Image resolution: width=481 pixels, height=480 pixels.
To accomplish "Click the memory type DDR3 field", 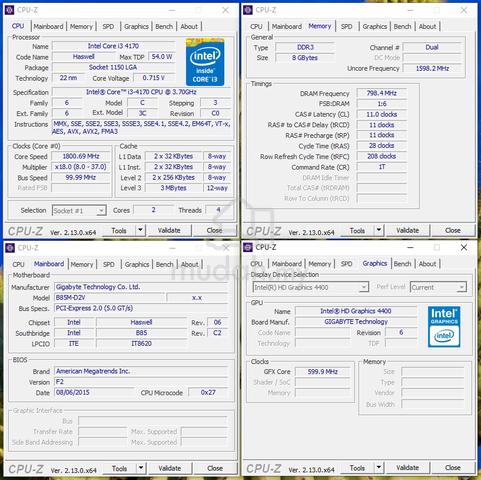I will tap(305, 47).
